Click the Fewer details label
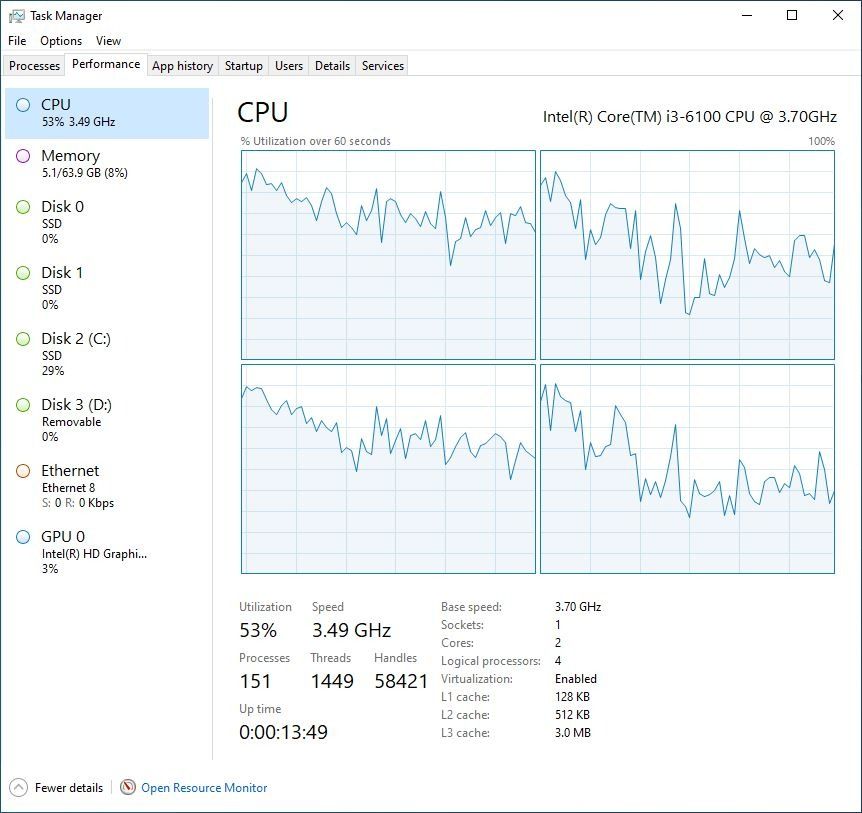 [69, 788]
